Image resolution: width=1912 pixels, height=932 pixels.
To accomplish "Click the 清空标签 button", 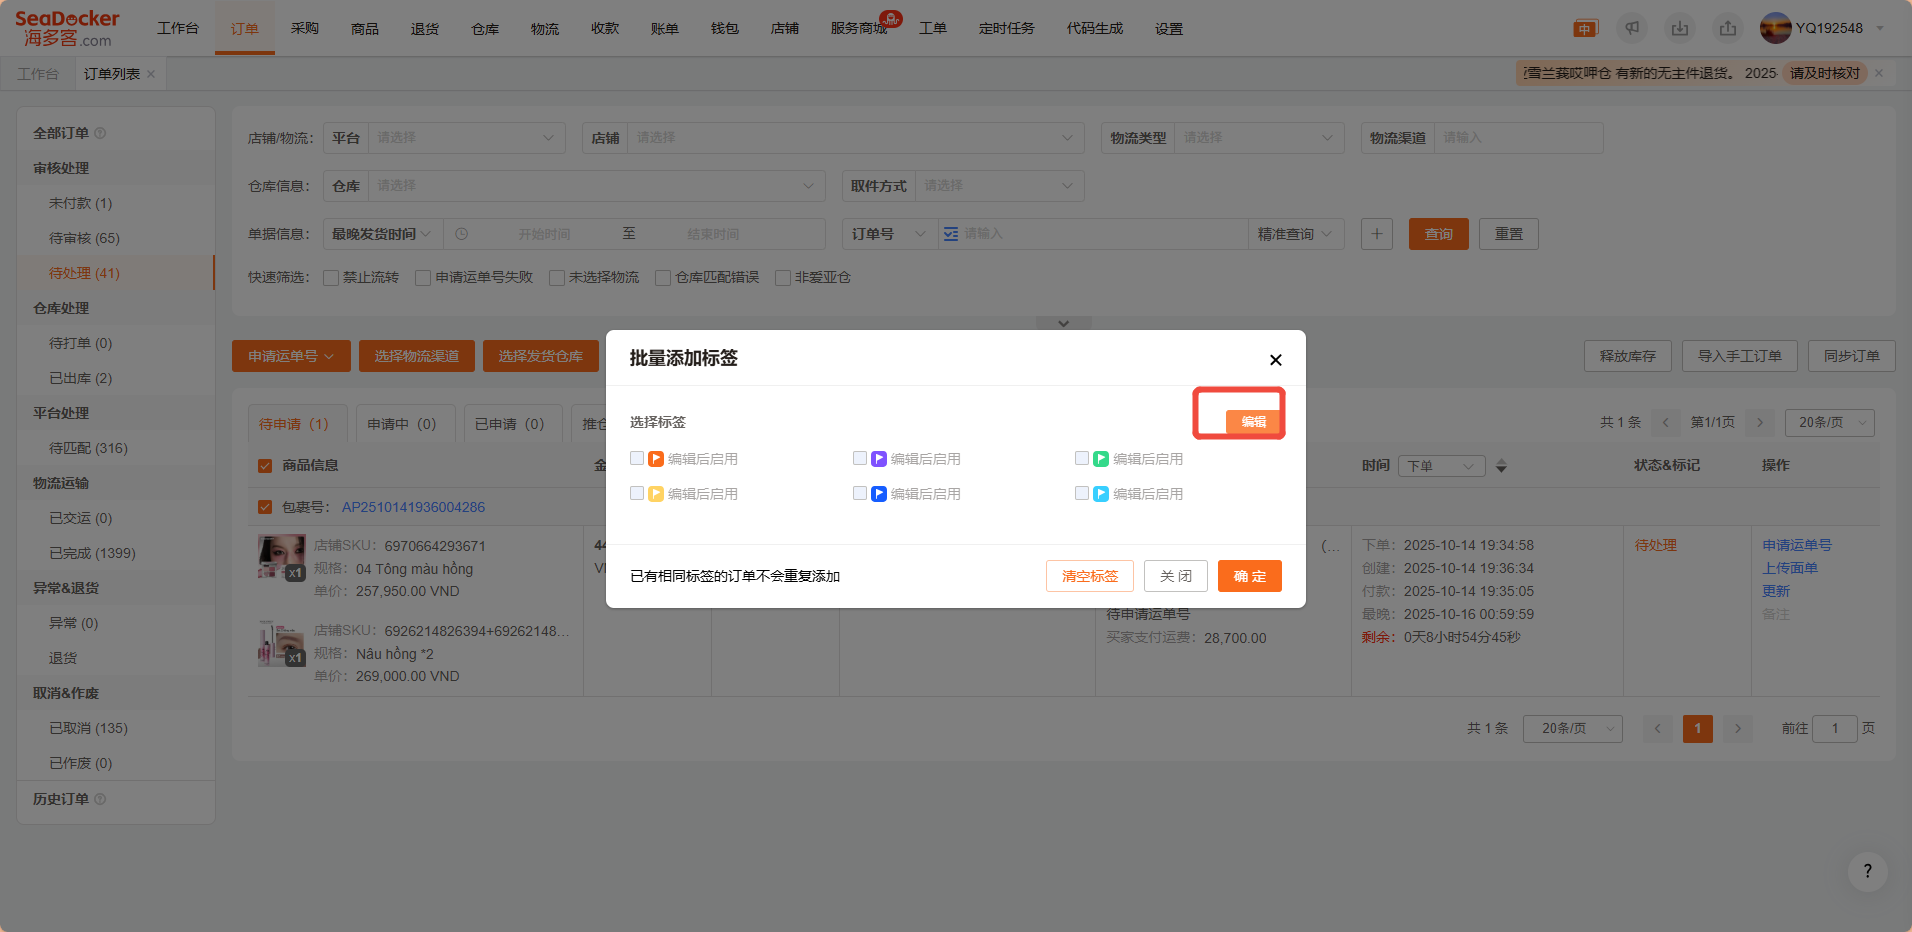I will click(1089, 576).
